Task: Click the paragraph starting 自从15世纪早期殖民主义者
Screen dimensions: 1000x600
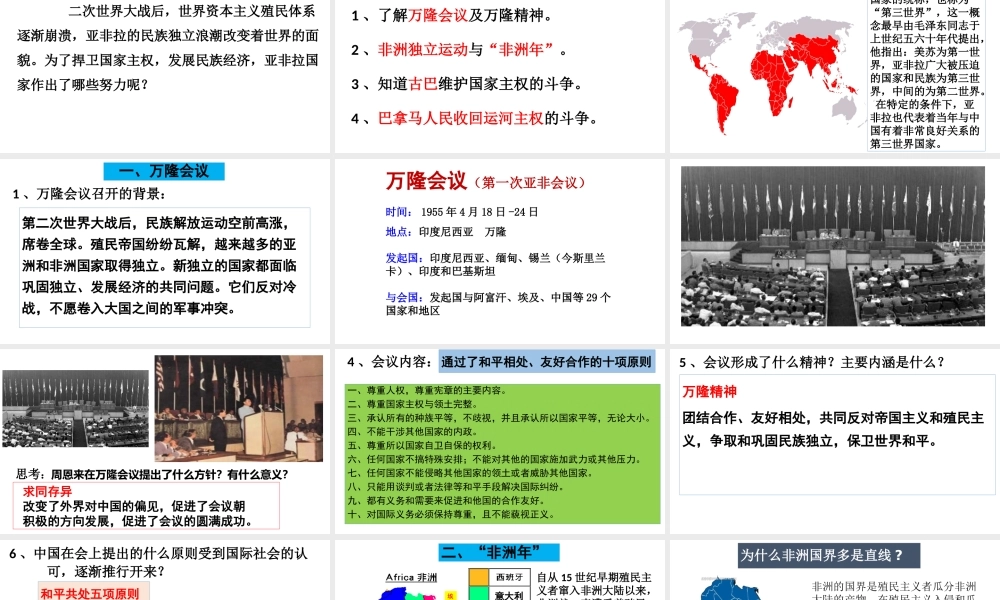Action: click(594, 585)
